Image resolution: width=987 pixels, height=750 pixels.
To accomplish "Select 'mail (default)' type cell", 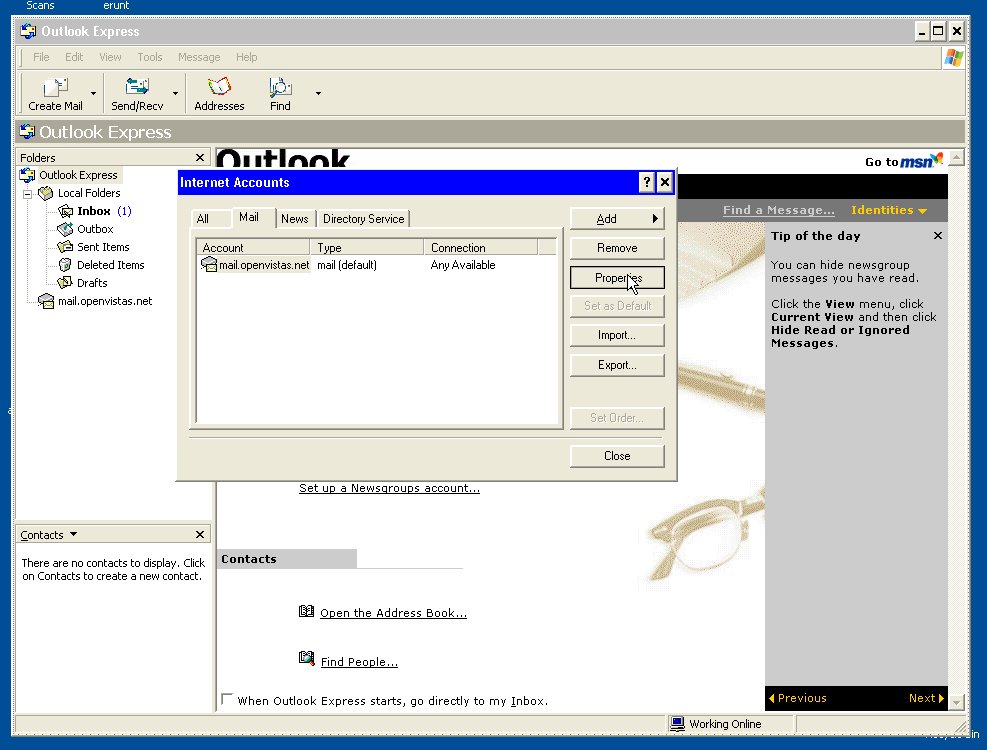I will (347, 265).
